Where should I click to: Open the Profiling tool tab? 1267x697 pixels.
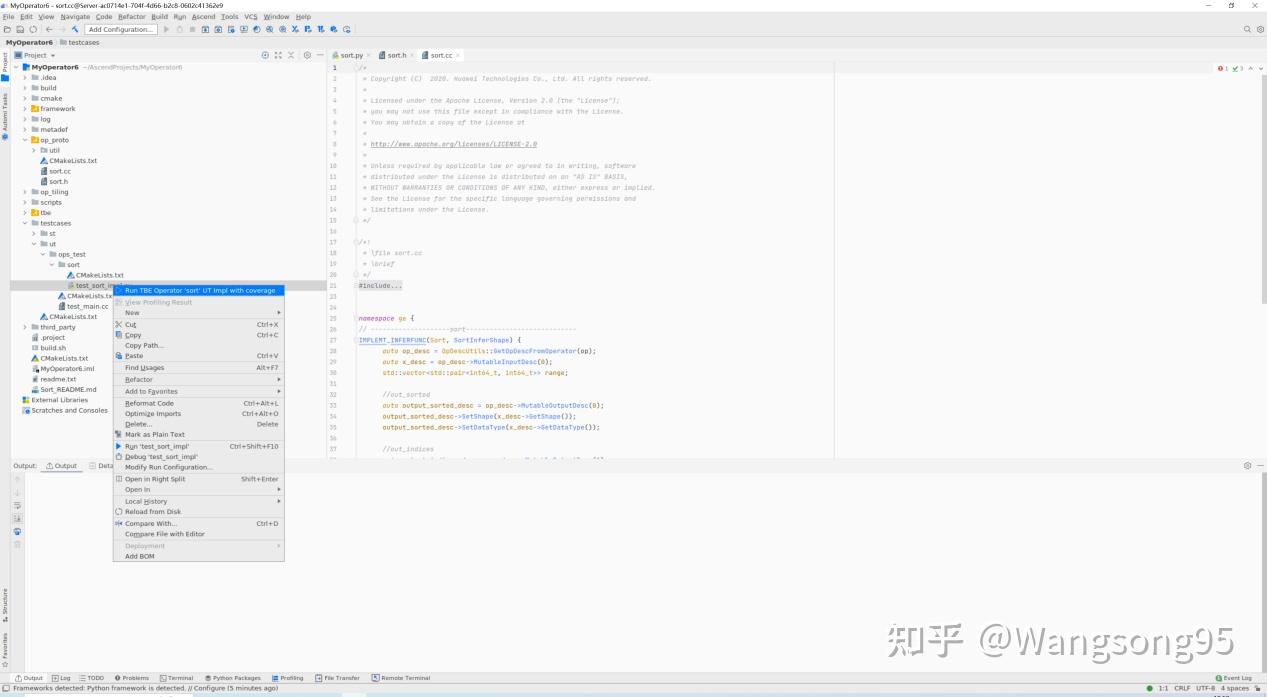(x=287, y=677)
